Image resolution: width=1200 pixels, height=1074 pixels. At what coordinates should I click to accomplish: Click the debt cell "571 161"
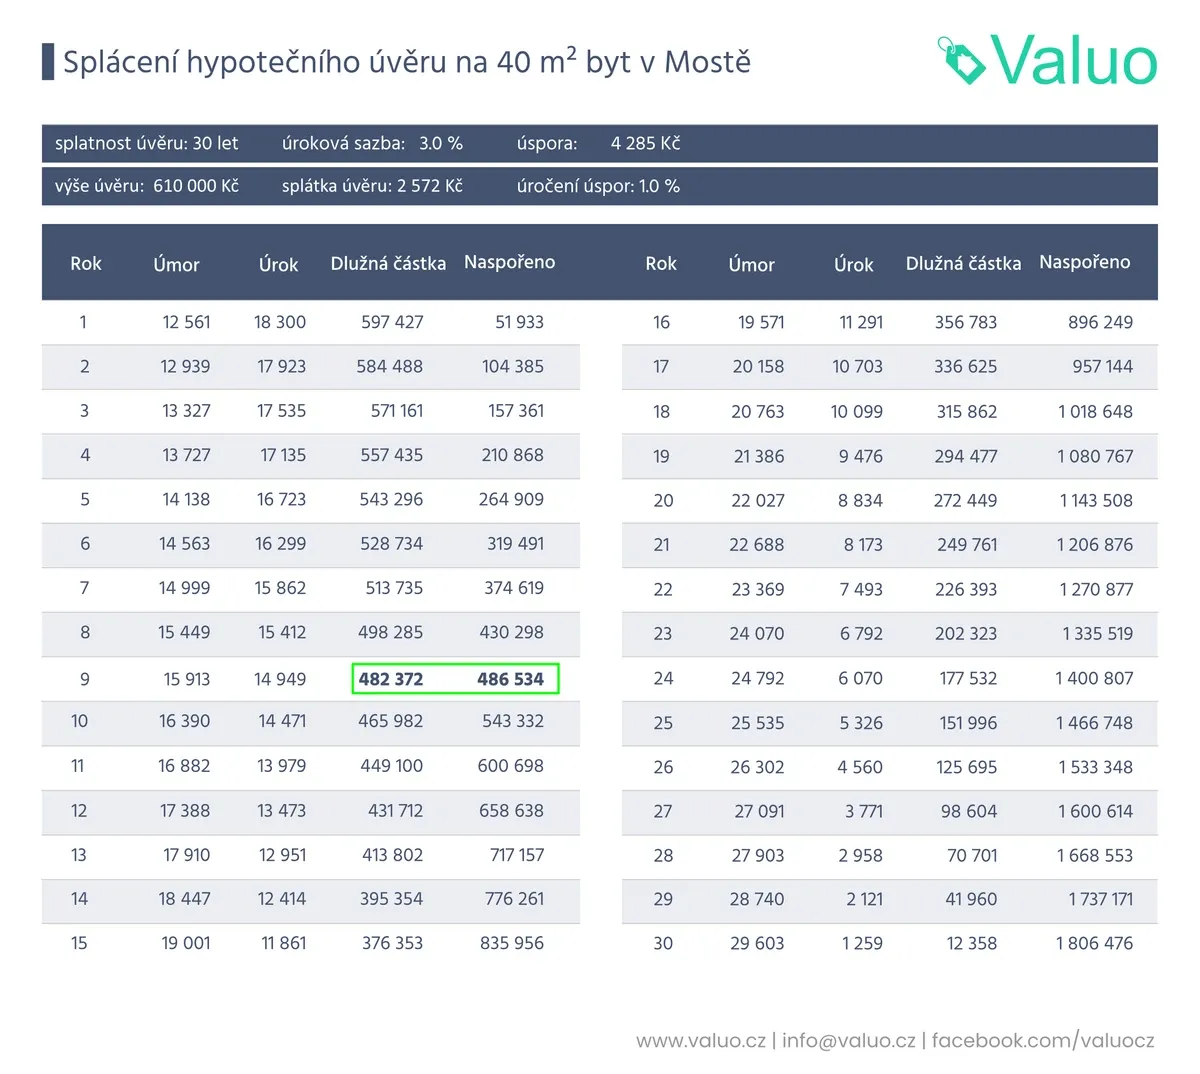pyautogui.click(x=397, y=410)
